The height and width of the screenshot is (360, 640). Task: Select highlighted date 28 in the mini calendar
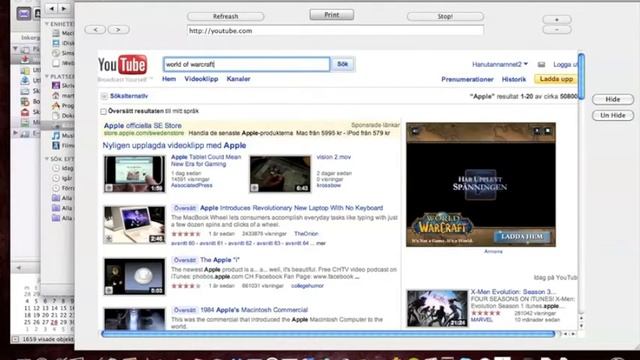[x=54, y=322]
